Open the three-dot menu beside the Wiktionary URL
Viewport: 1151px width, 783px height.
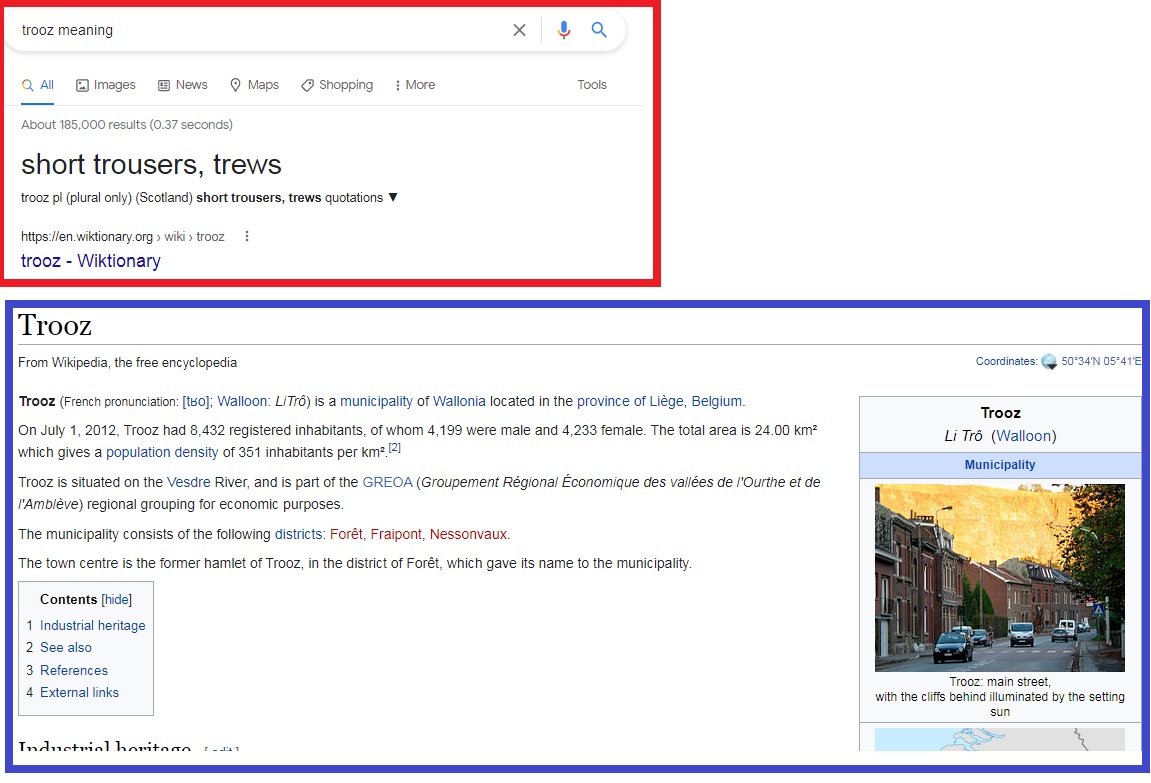(x=247, y=236)
